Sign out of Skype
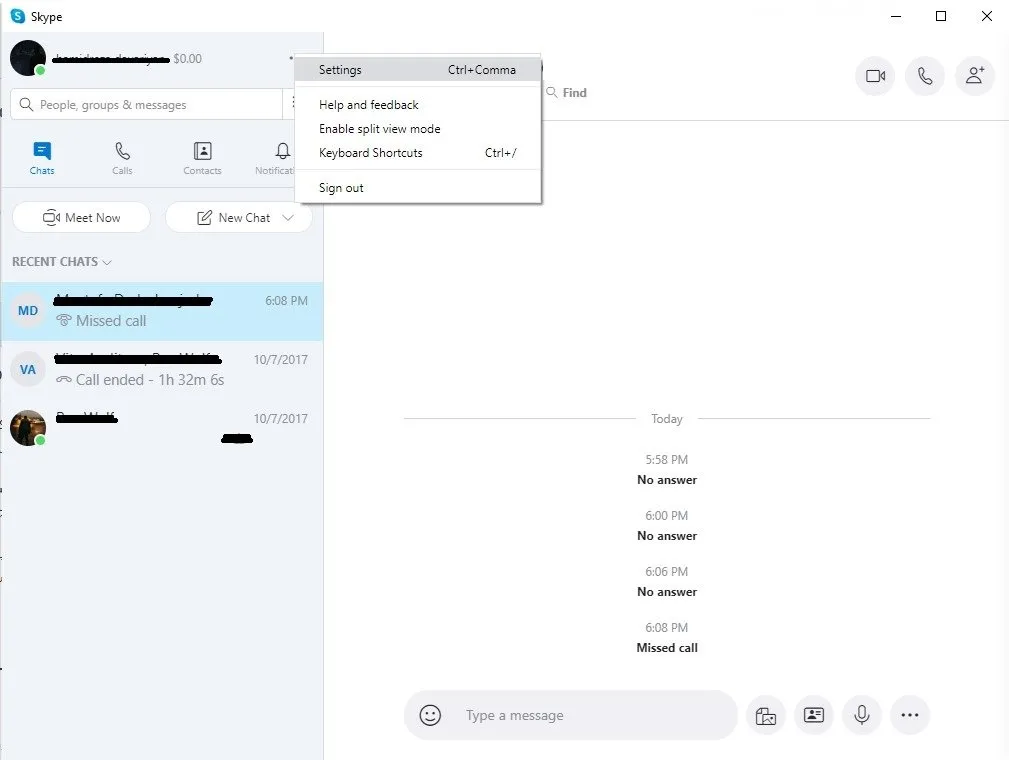Viewport: 1009px width, 760px height. pyautogui.click(x=417, y=188)
